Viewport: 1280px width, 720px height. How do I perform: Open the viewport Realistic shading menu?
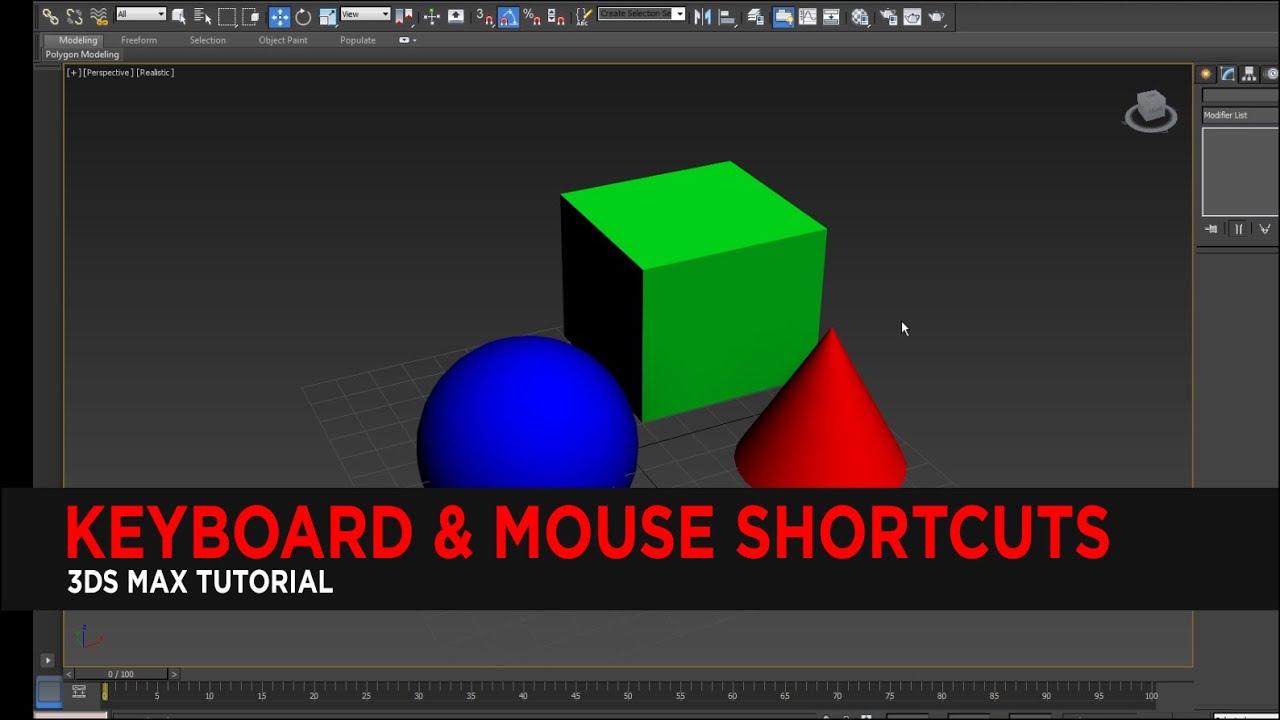tap(155, 72)
